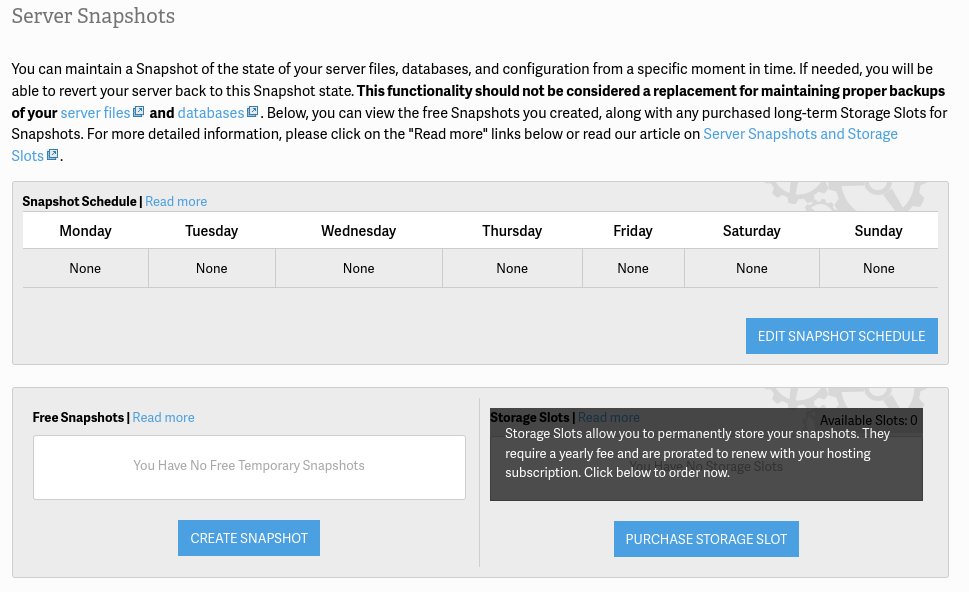
Task: Open the "server files" link
Action: click(95, 113)
